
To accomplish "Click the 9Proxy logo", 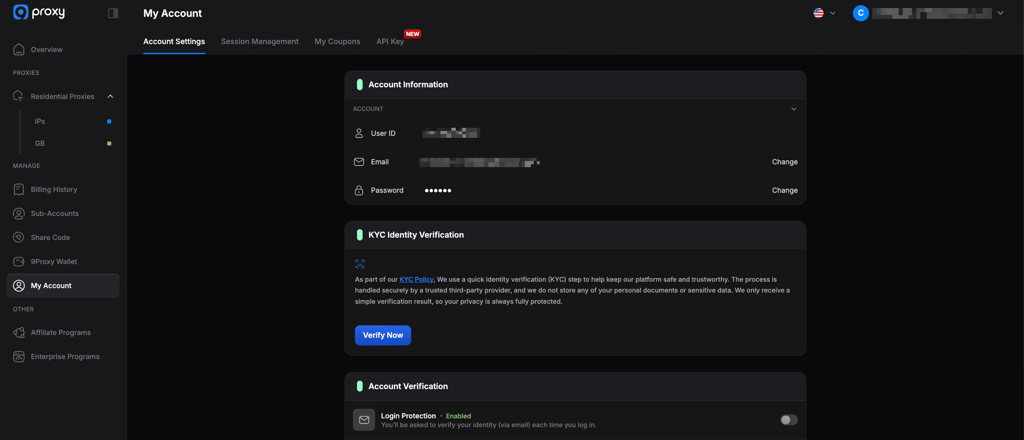I will pos(39,12).
